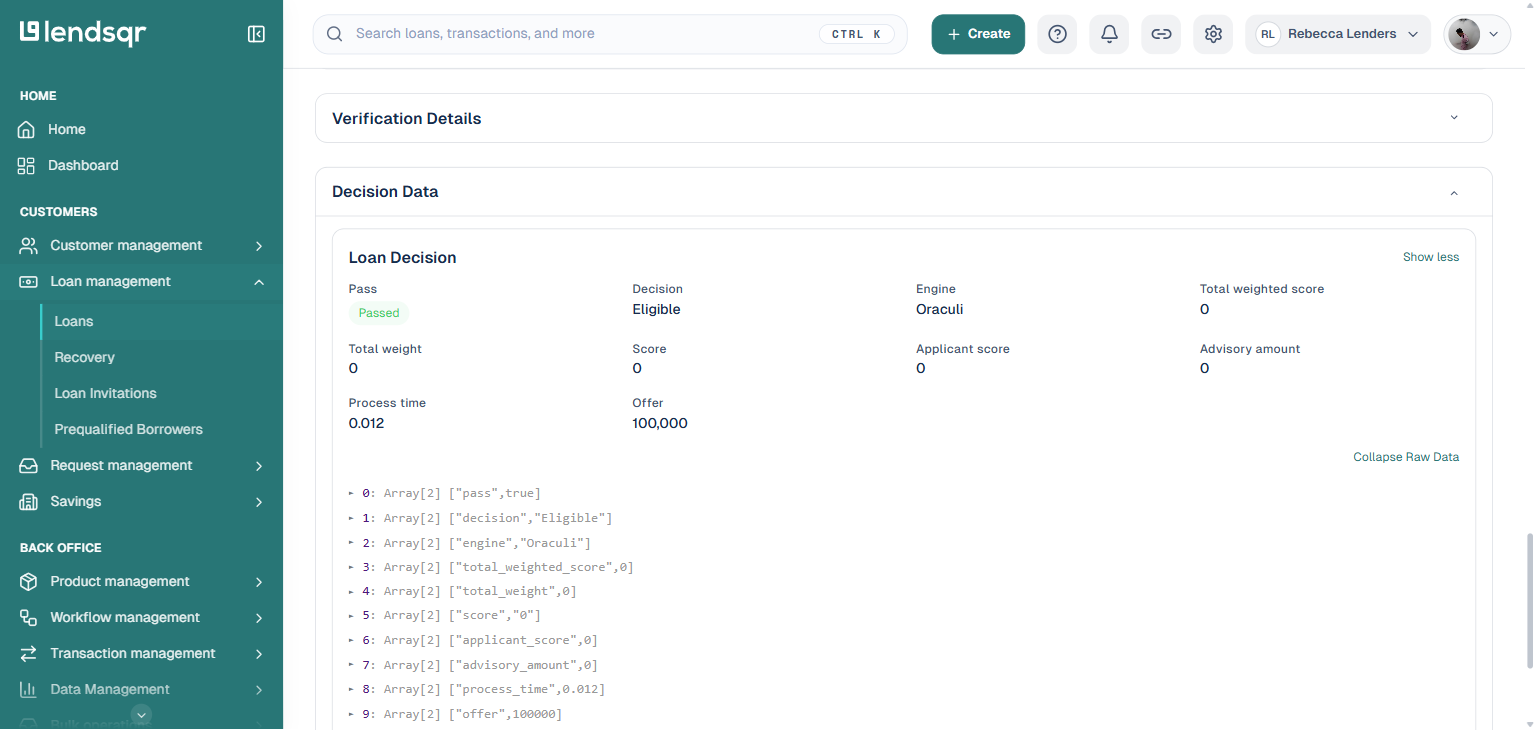Click the page vertical scrollbar thumb
The width and height of the screenshot is (1535, 730).
click(x=1528, y=600)
